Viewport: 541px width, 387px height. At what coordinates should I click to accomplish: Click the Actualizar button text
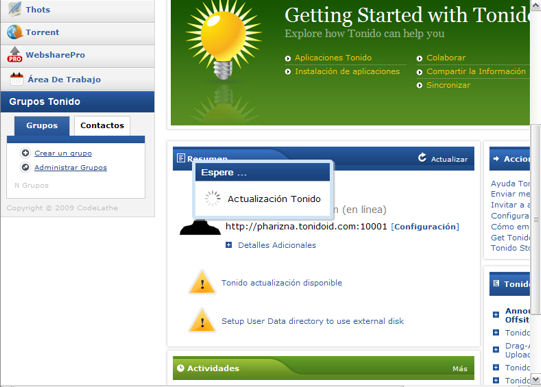coord(449,159)
